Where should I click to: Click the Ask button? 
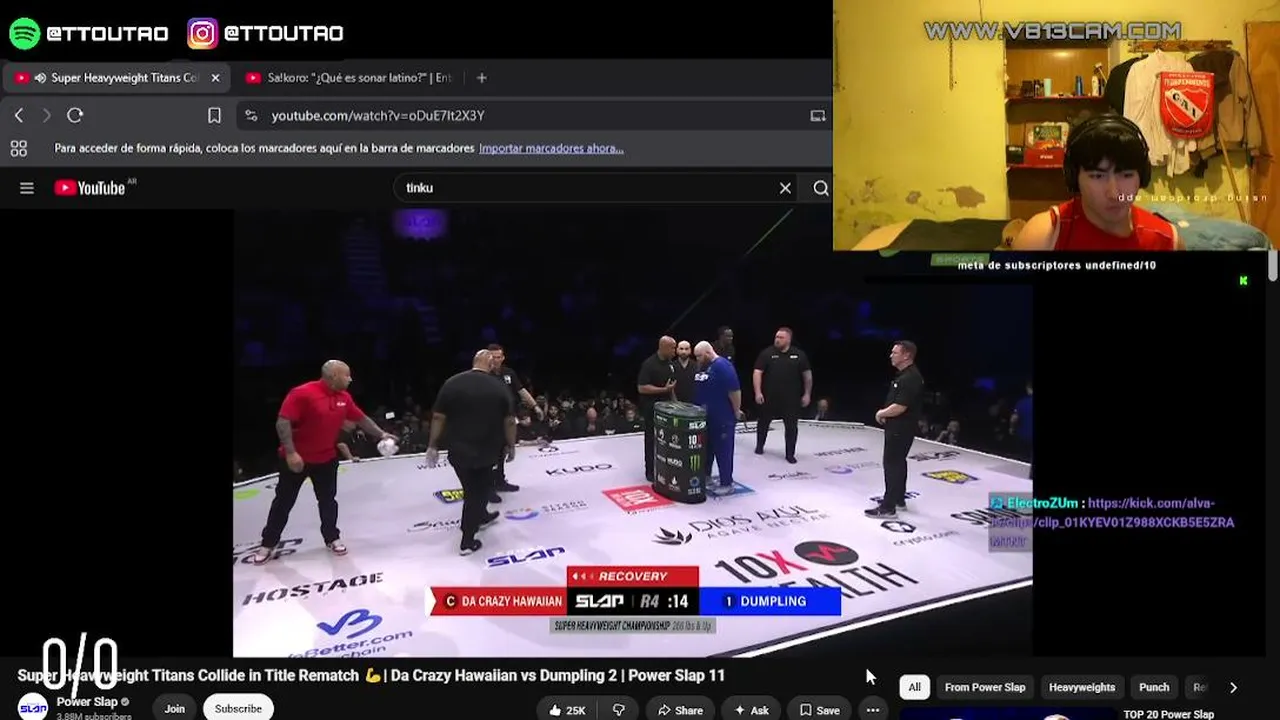(751, 710)
